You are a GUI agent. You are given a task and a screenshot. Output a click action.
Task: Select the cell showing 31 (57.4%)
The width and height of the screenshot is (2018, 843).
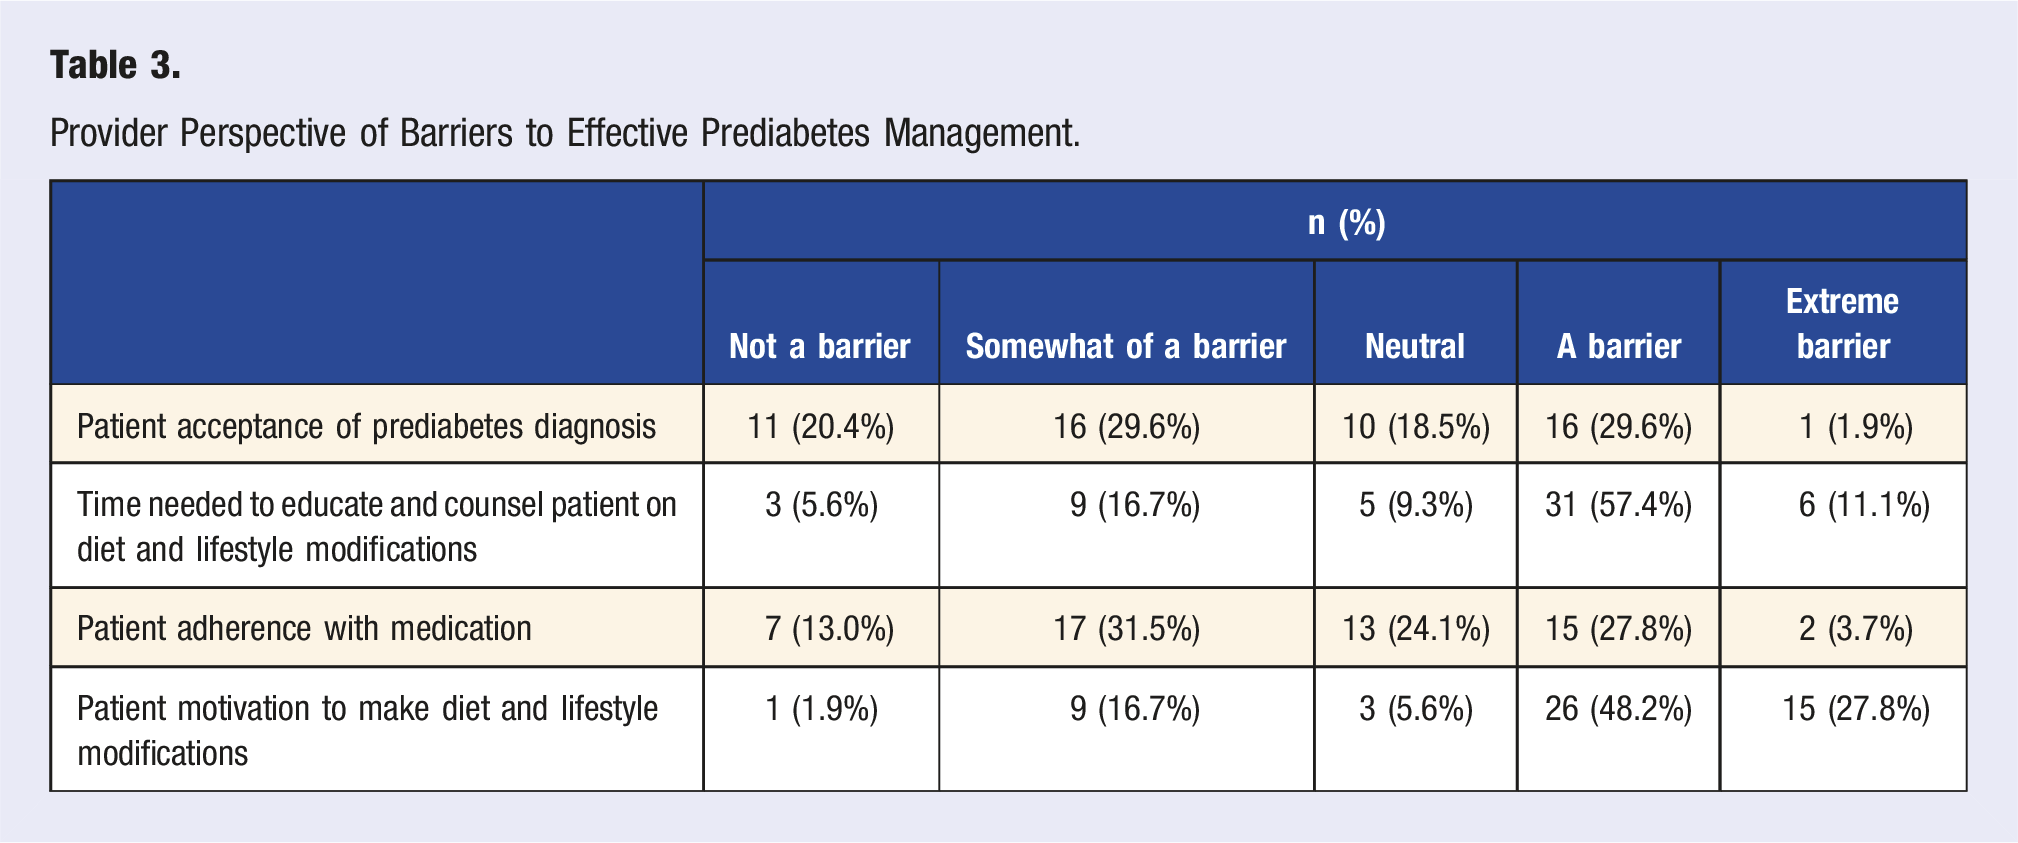[1619, 505]
